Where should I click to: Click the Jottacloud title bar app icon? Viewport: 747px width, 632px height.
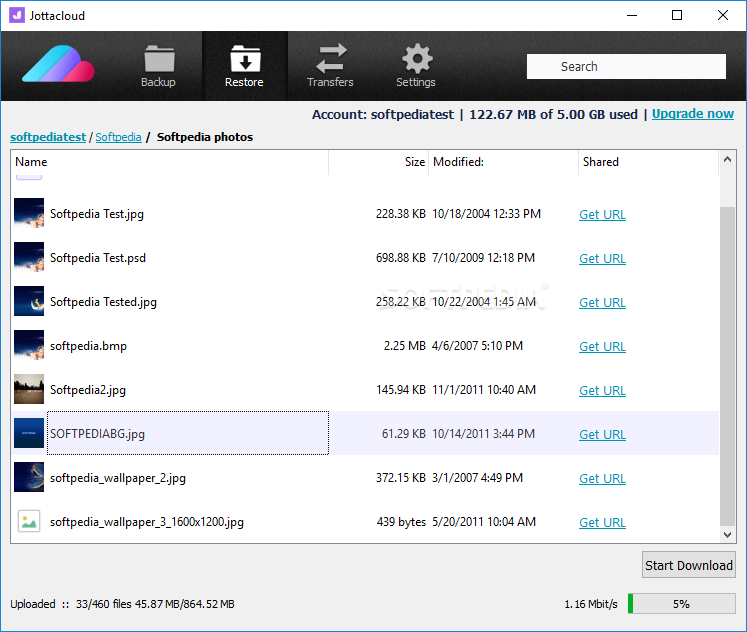17,15
